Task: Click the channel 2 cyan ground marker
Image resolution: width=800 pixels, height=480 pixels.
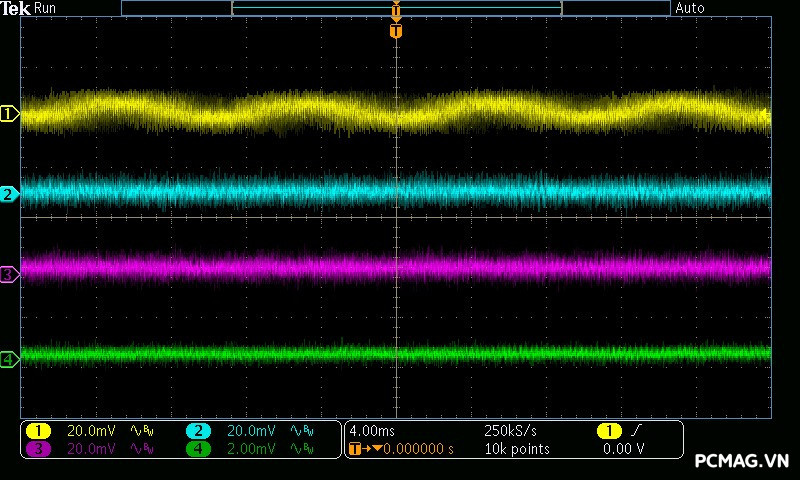Action: tap(9, 194)
